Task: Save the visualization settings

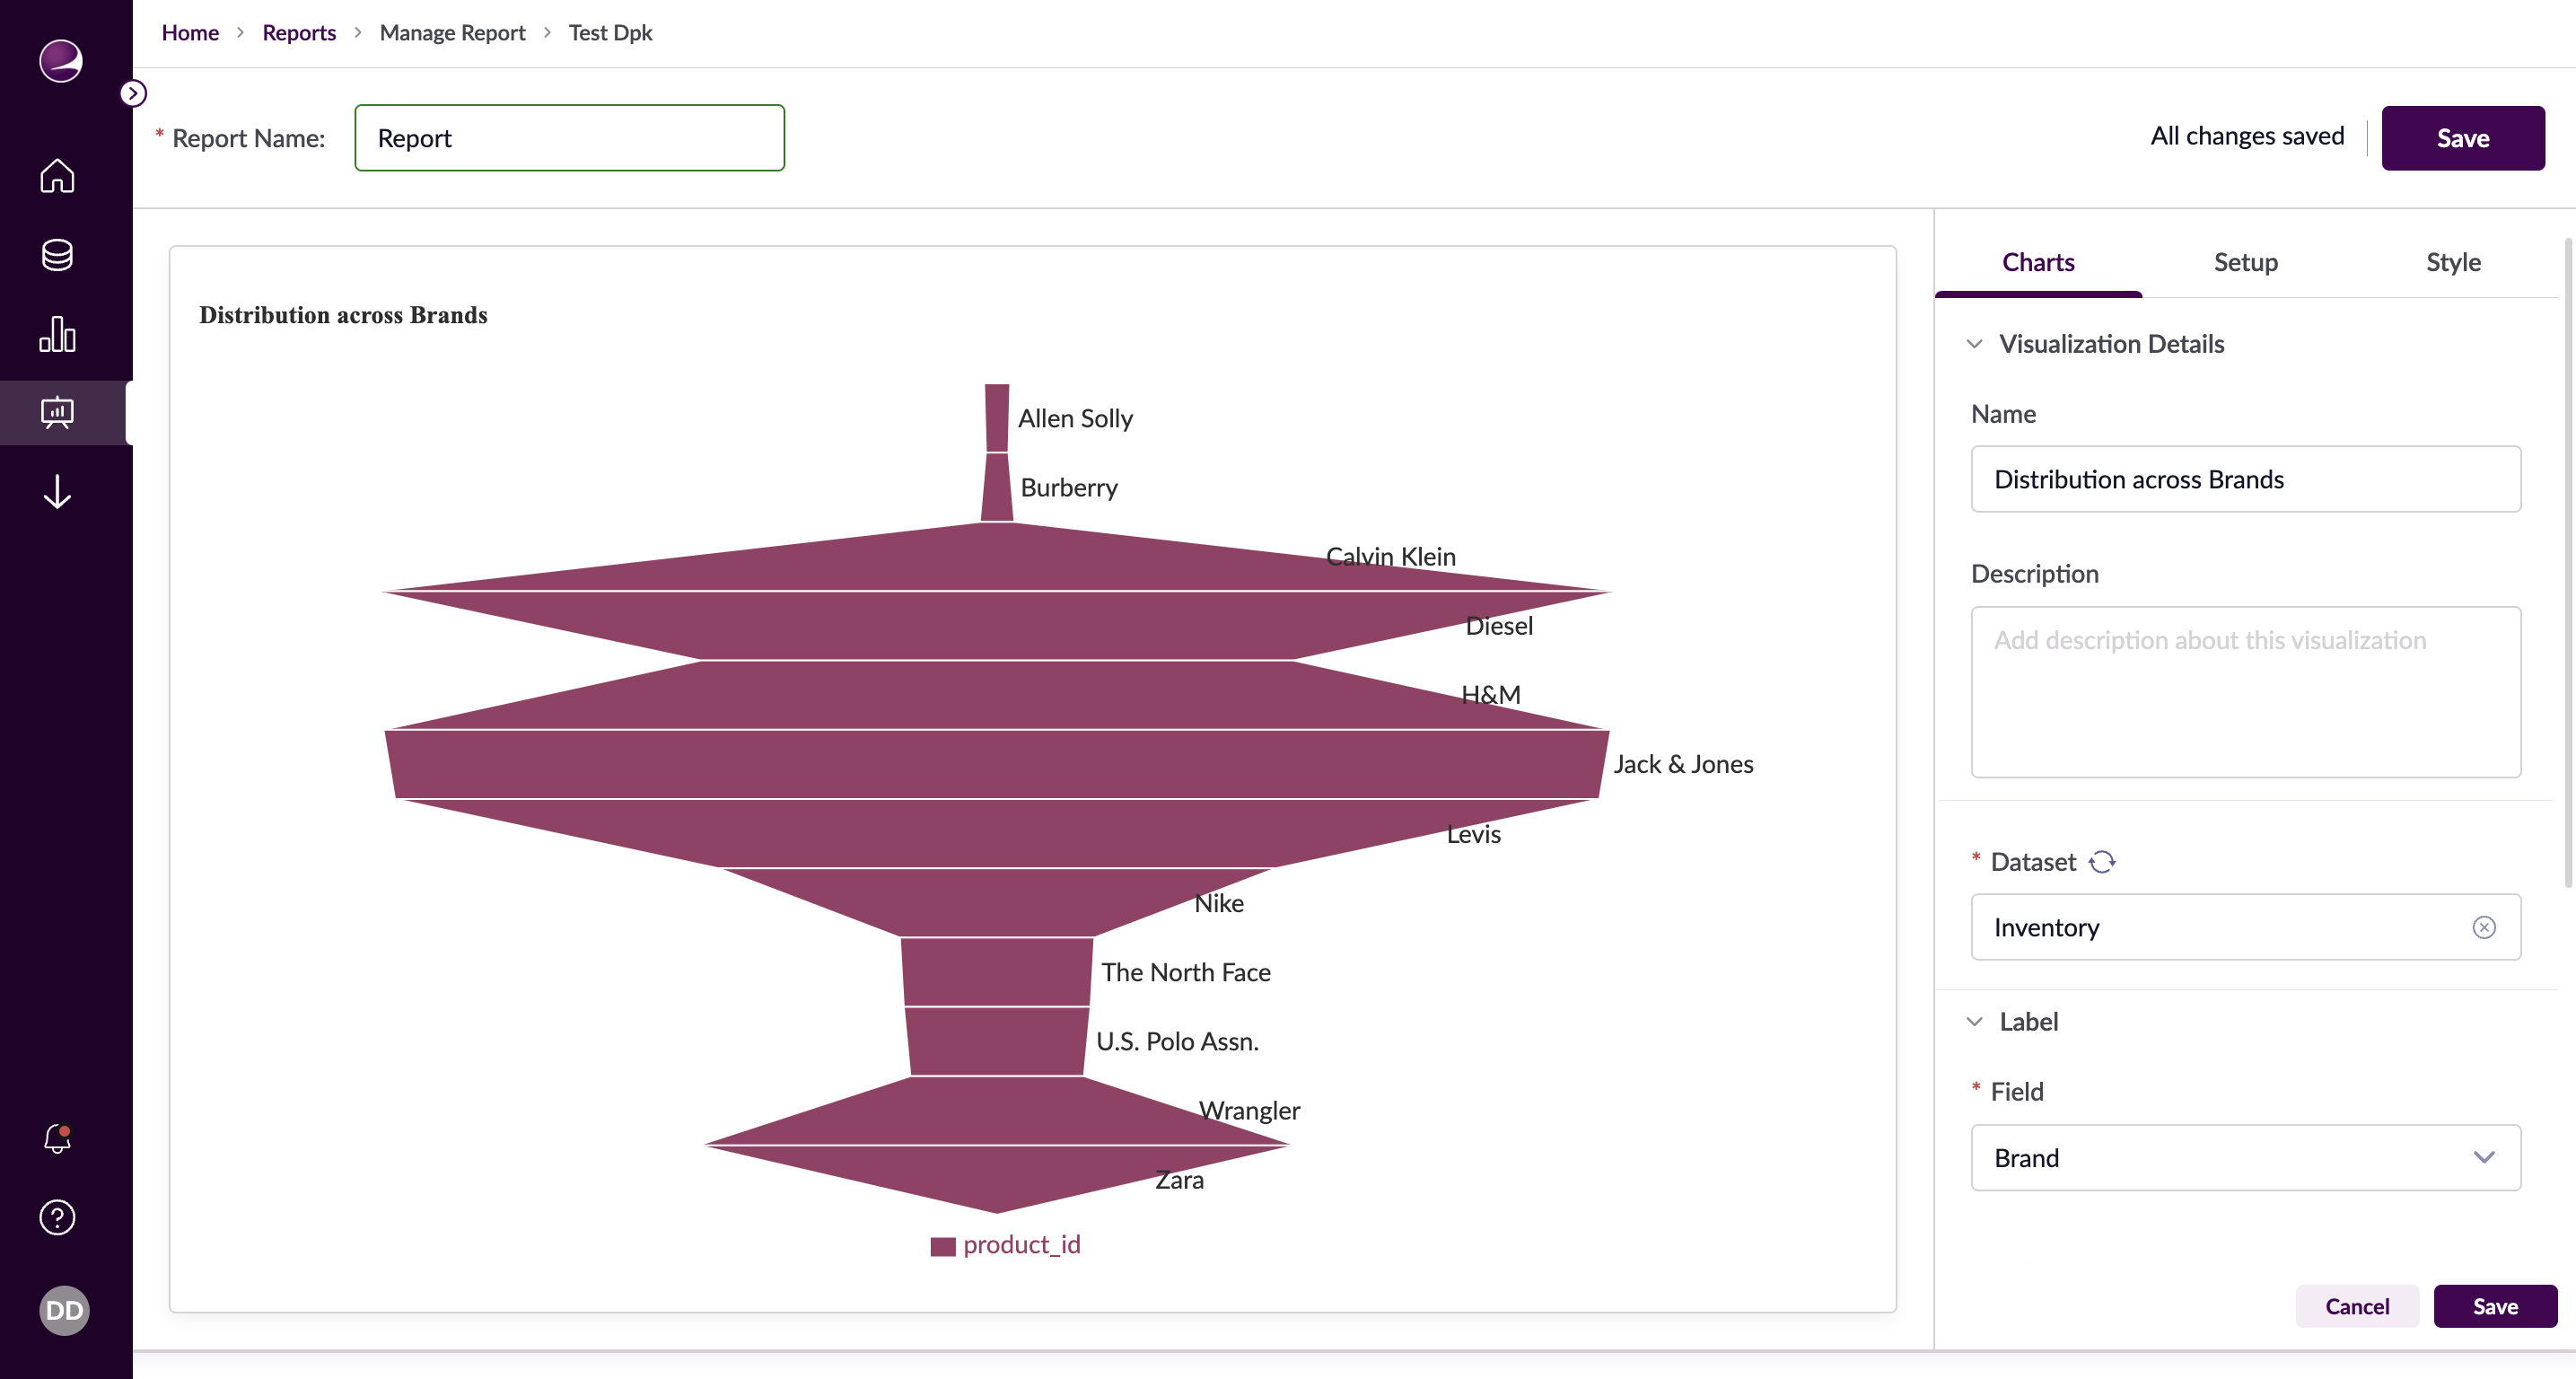Action: click(2494, 1306)
